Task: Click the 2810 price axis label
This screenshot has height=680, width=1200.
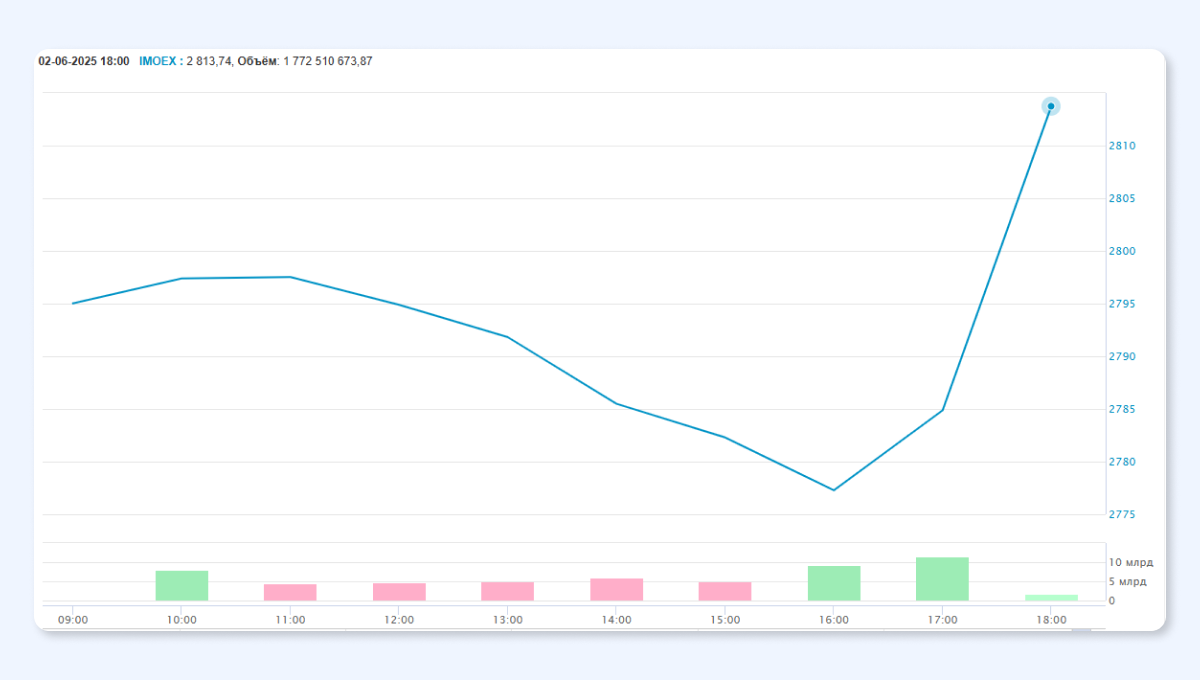Action: coord(1122,146)
